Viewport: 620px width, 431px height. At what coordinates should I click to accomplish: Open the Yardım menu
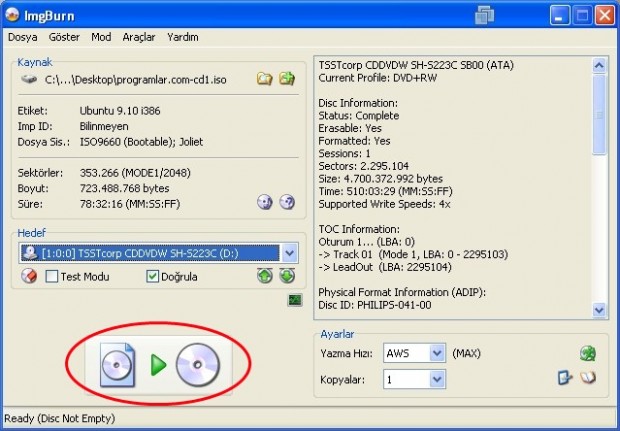pyautogui.click(x=183, y=37)
